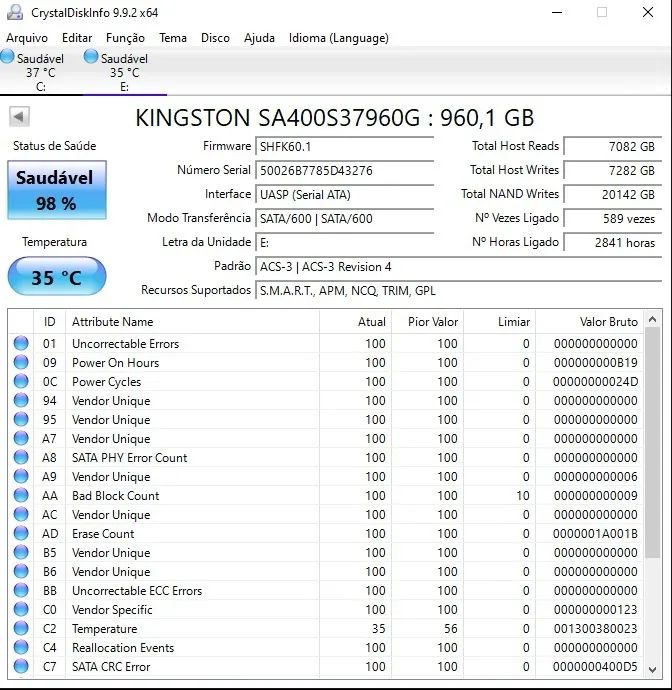Open the Disco menu
The image size is (672, 690).
pos(215,38)
